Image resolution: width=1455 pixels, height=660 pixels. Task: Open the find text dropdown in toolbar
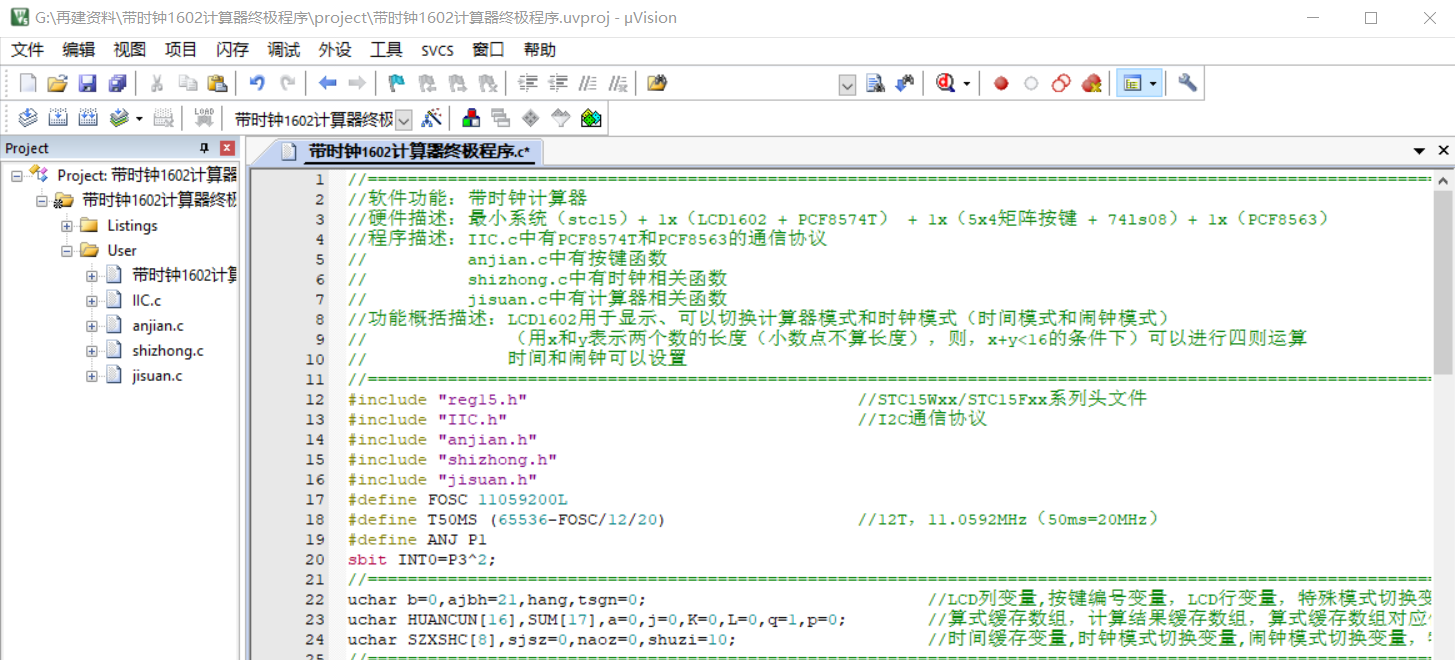click(847, 85)
